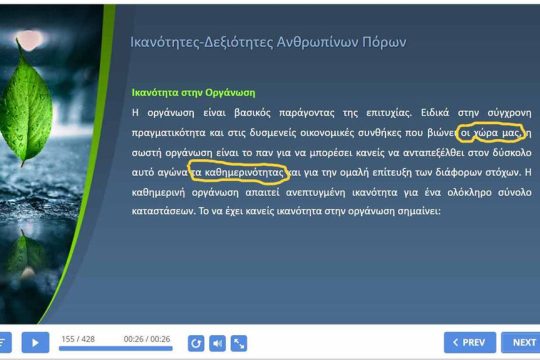Click the text line starting 'Η οργάνωση είναι βασικός'
Image resolution: width=540 pixels, height=360 pixels.
click(332, 113)
